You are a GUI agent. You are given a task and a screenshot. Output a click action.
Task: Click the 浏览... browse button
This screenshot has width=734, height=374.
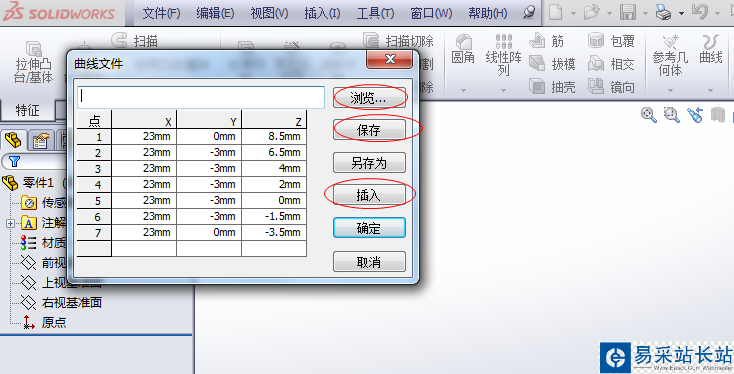pos(369,98)
